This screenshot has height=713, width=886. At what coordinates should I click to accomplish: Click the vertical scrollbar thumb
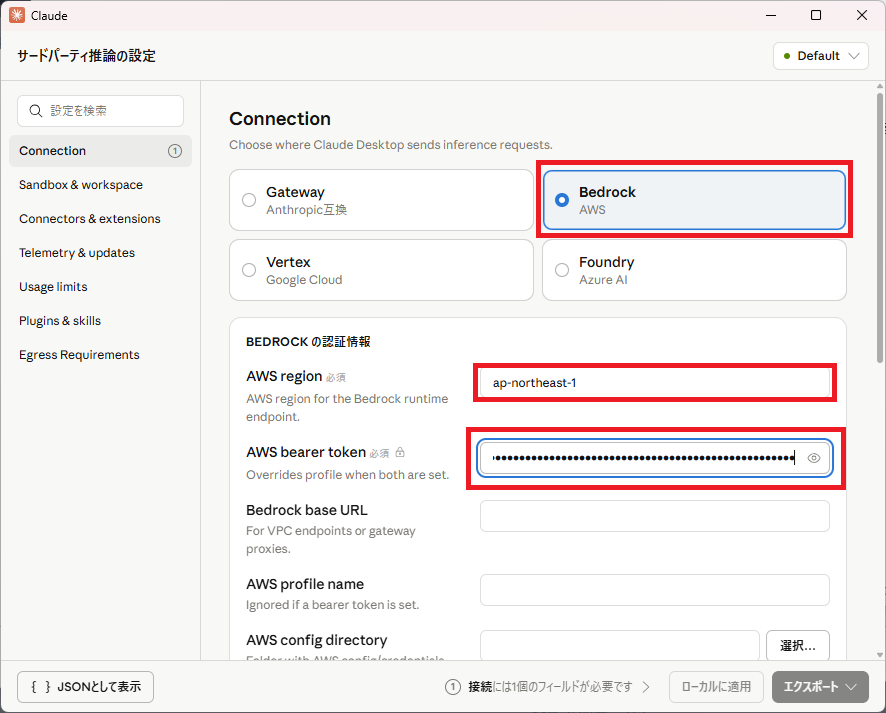tap(880, 228)
